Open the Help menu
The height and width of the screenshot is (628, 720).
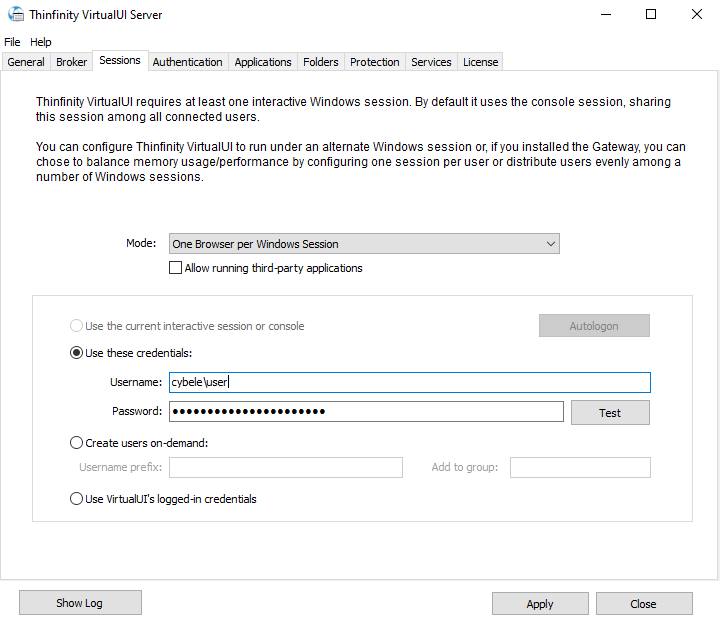(x=40, y=42)
